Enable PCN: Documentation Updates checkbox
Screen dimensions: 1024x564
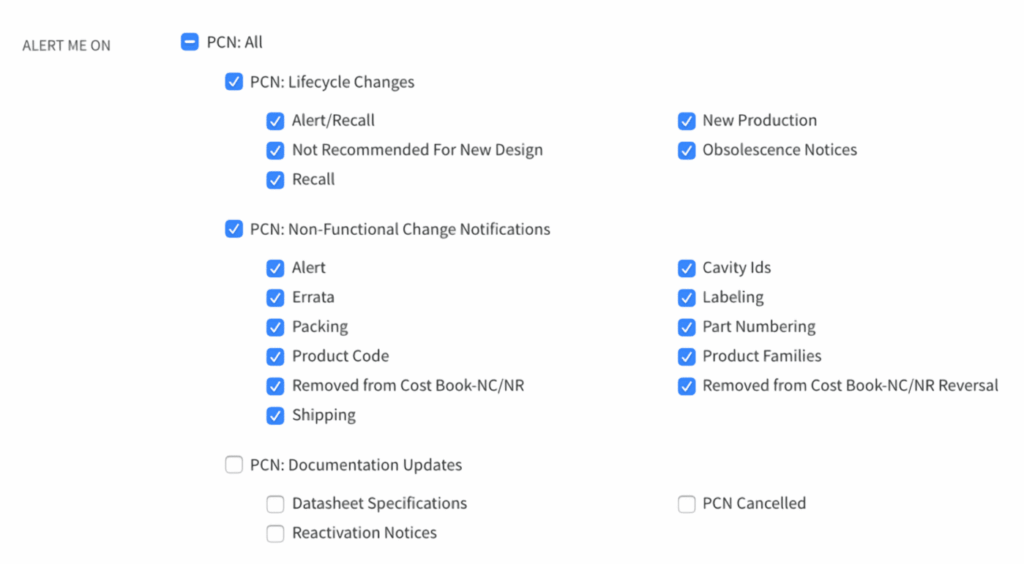(234, 465)
